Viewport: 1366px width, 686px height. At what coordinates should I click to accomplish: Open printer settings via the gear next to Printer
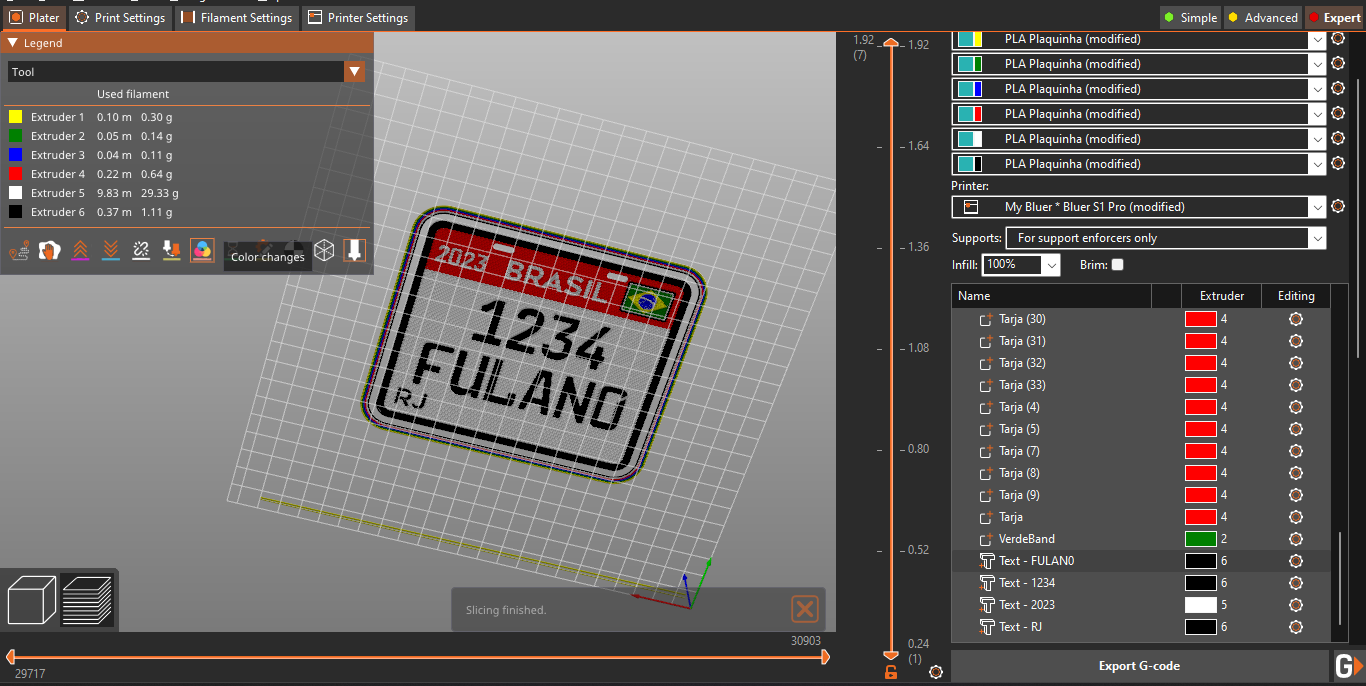click(1338, 206)
